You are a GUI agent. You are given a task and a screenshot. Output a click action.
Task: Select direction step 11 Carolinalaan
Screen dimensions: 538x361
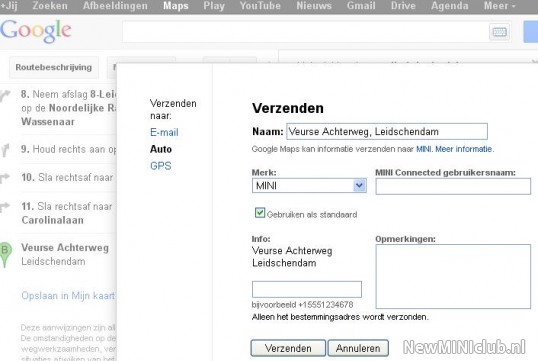(67, 213)
